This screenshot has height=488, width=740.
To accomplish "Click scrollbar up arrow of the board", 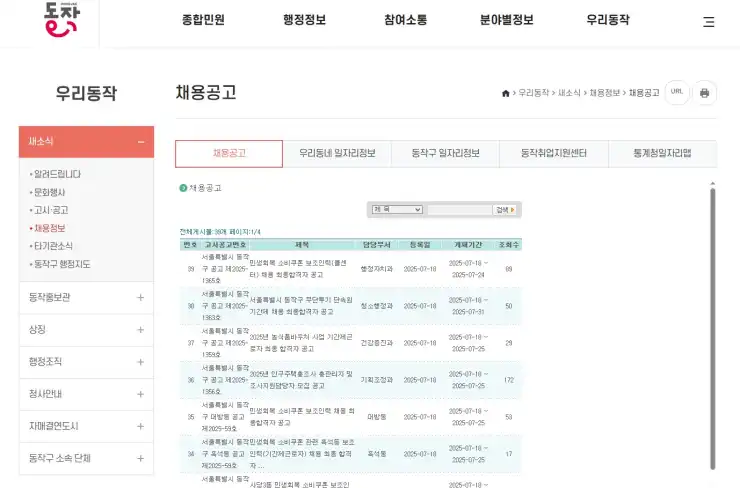I will tap(713, 183).
